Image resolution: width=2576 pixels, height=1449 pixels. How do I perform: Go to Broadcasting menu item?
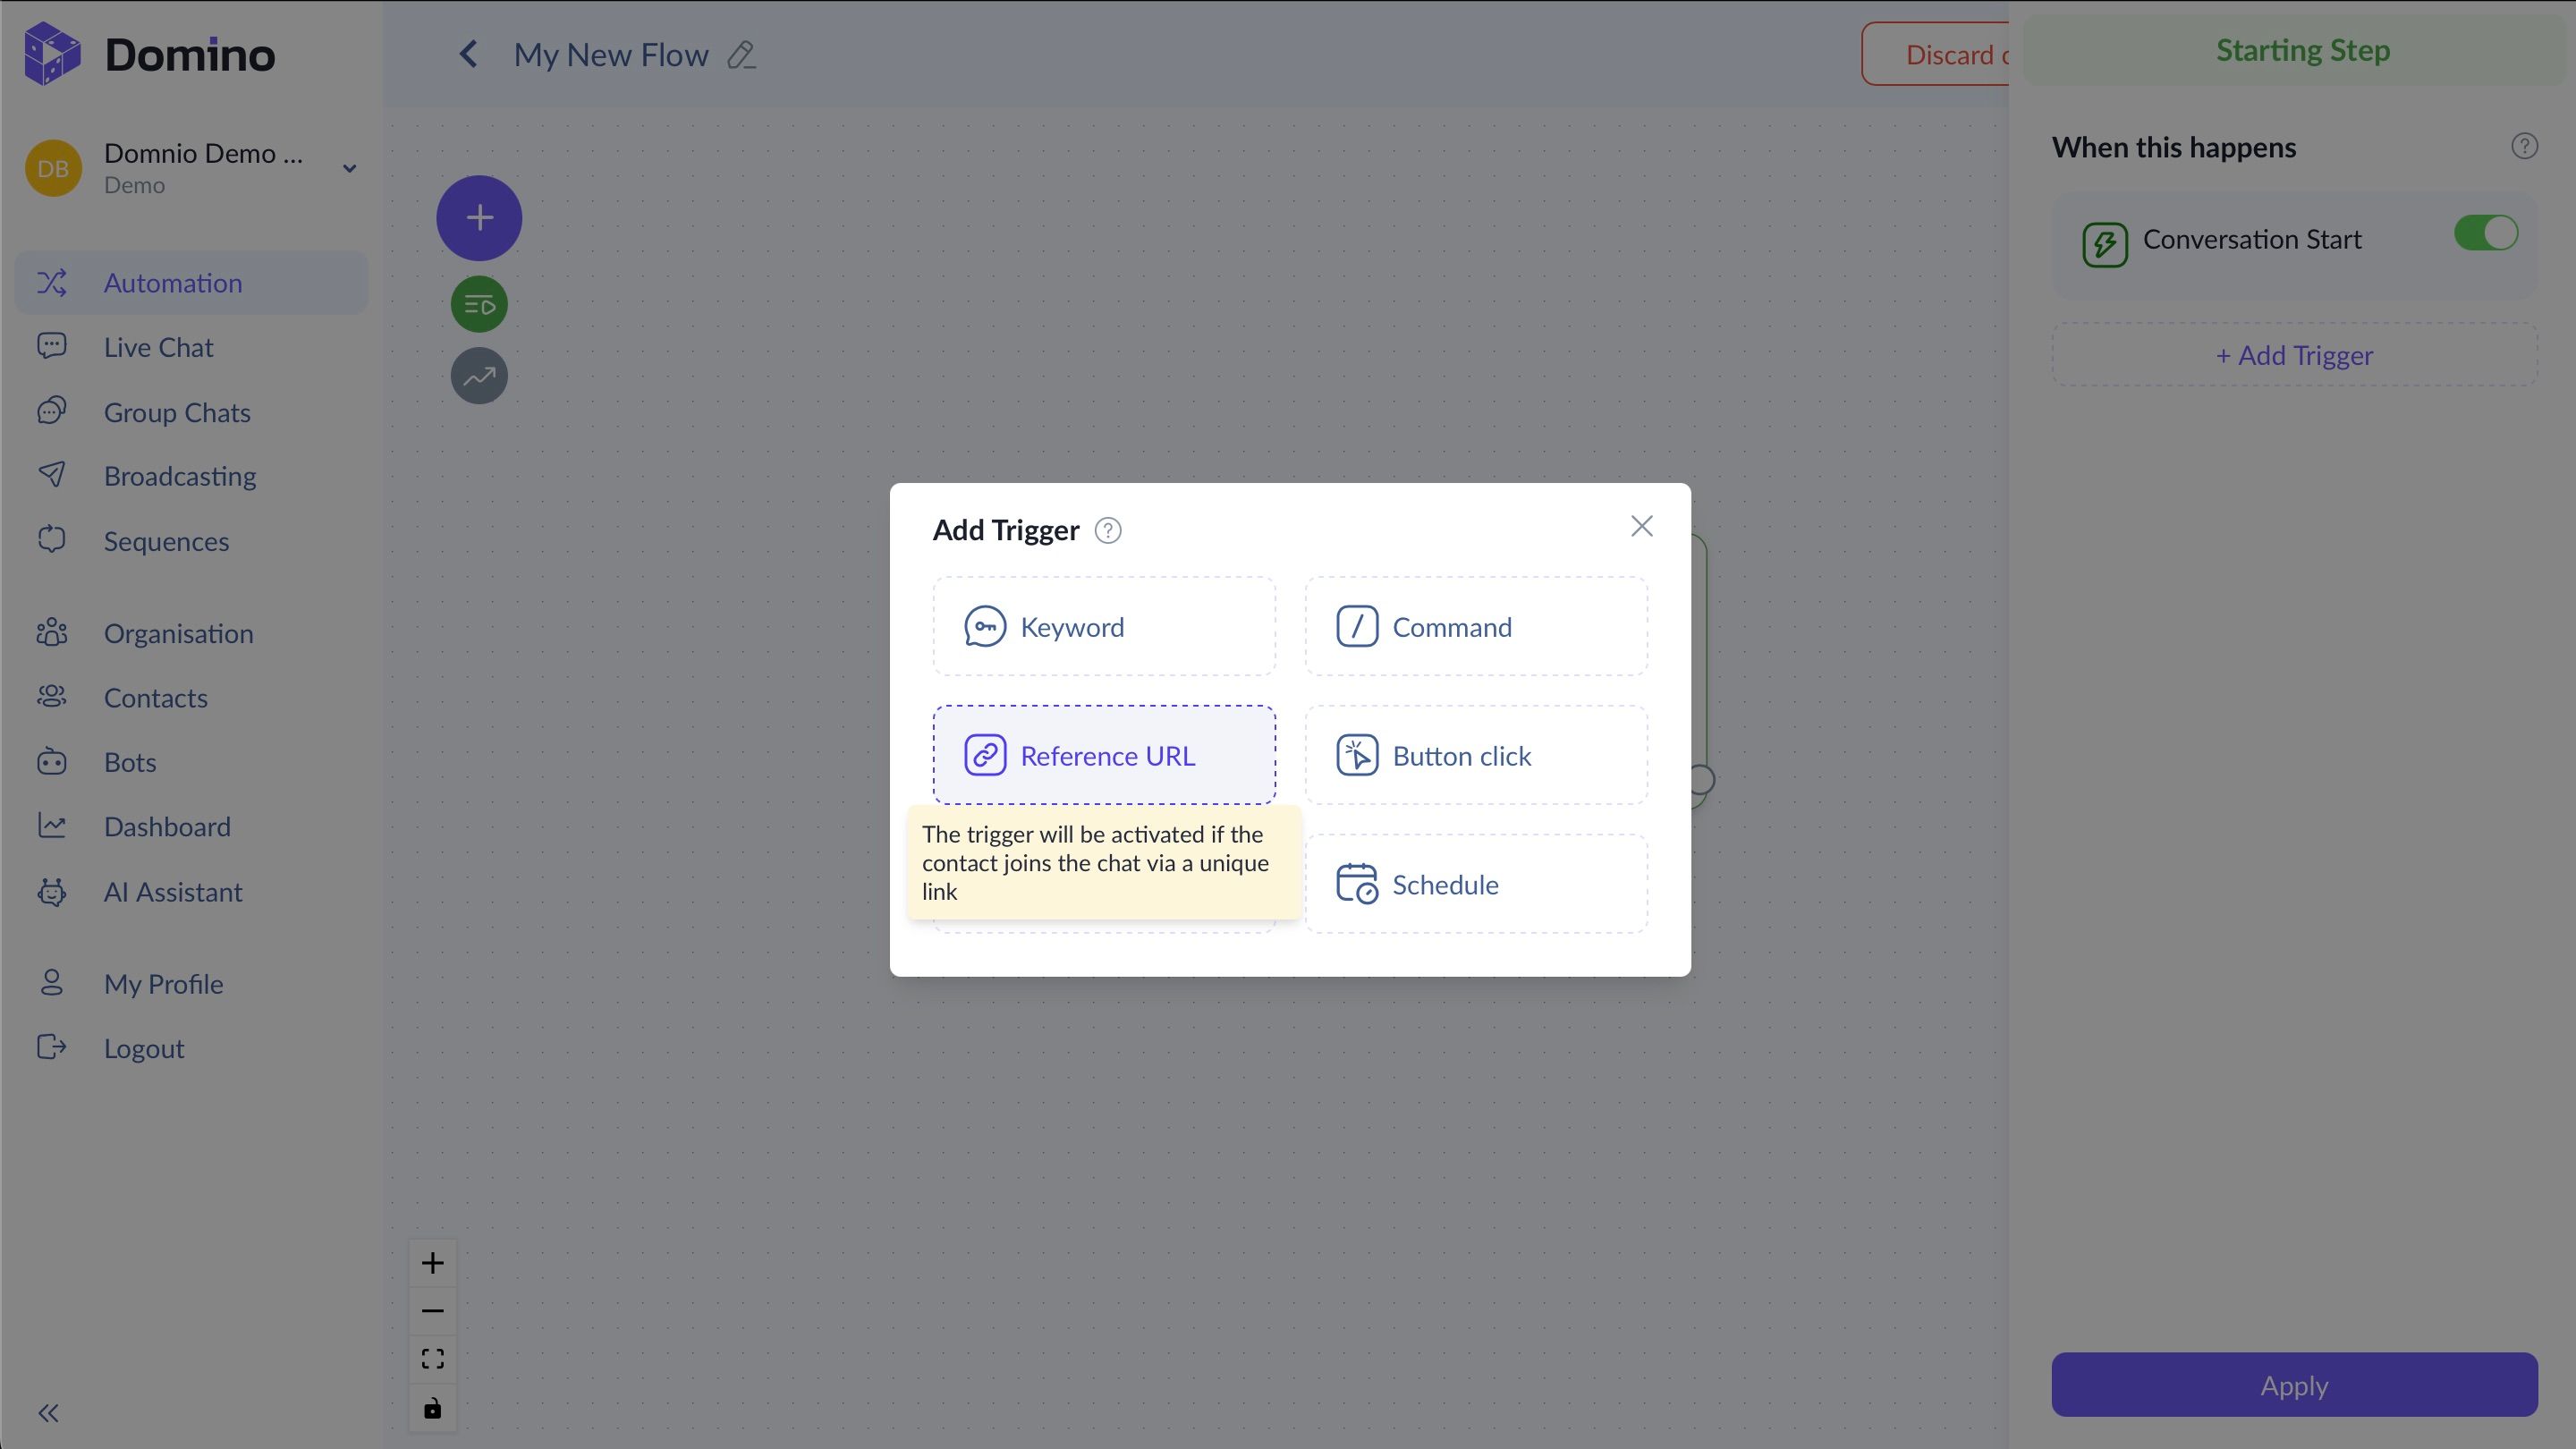pyautogui.click(x=180, y=476)
